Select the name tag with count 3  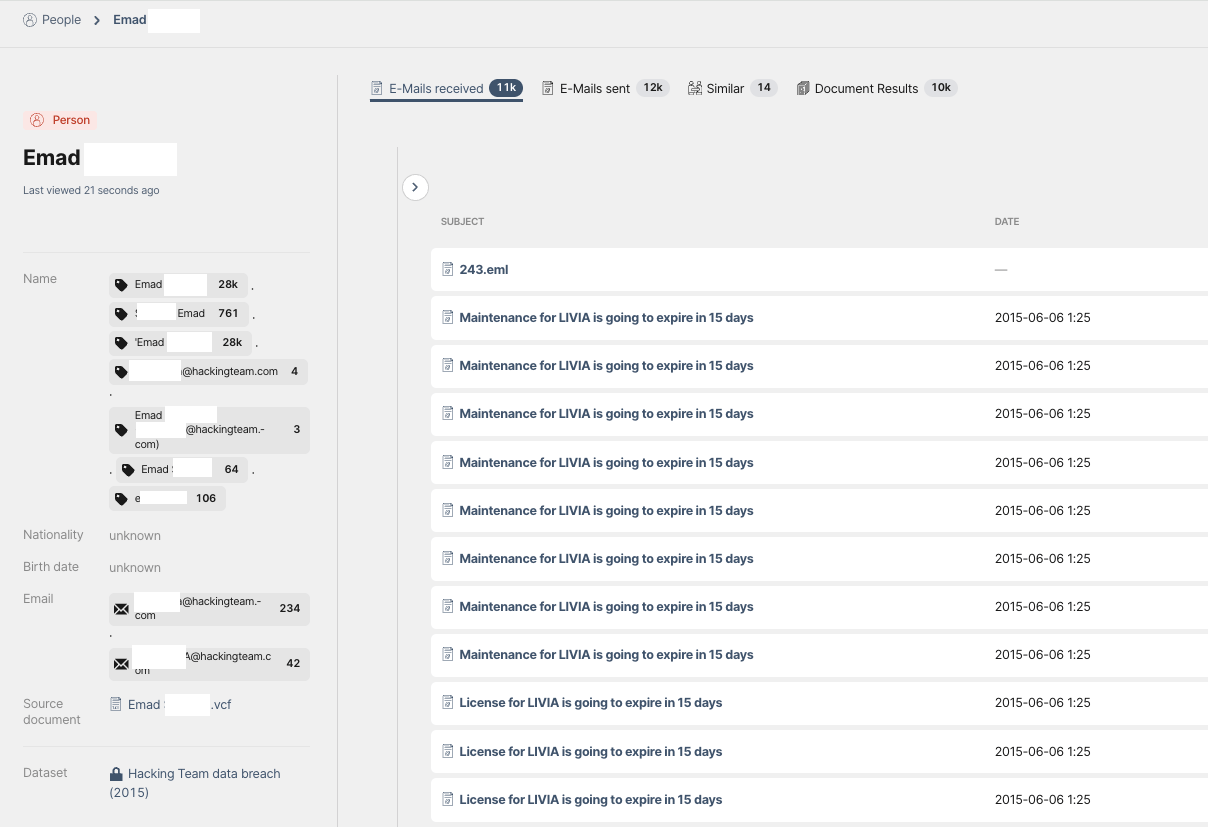209,430
